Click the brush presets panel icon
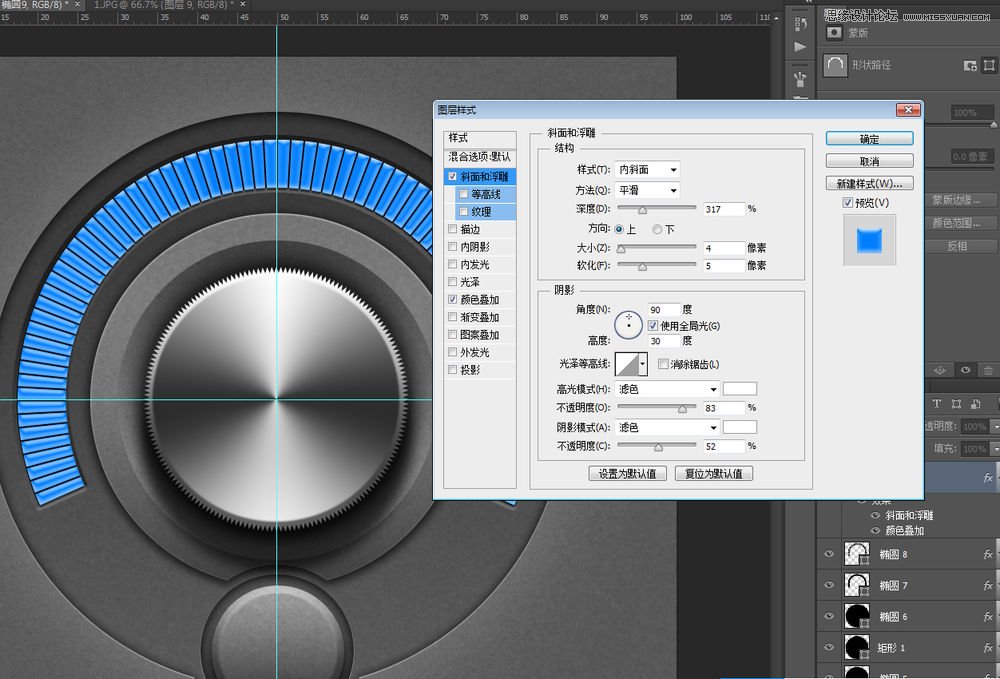Image resolution: width=1000 pixels, height=679 pixels. coord(800,79)
